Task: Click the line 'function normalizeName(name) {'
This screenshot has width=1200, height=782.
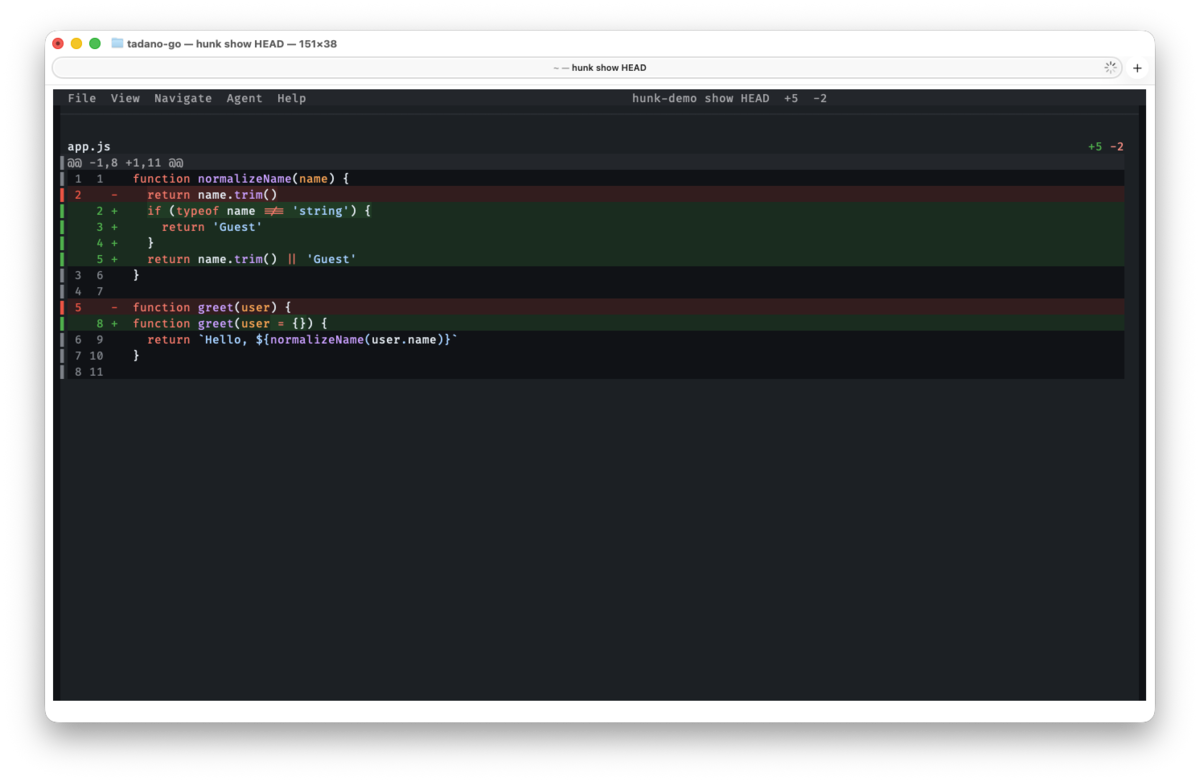Action: pos(592,178)
